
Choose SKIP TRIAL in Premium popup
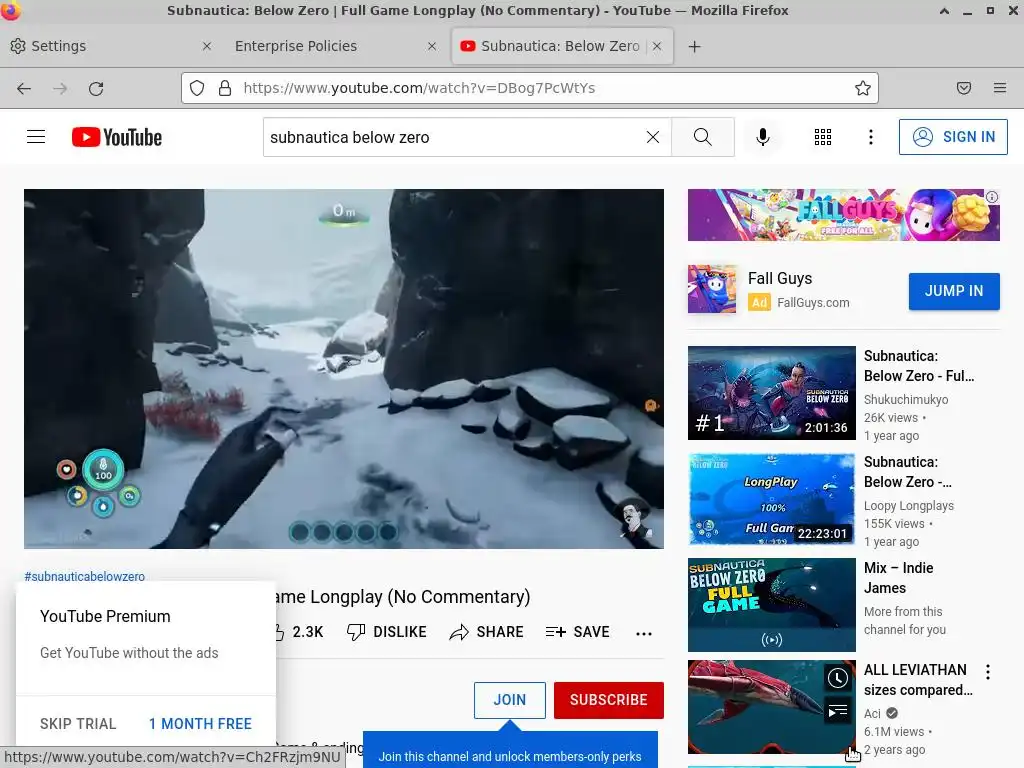[x=78, y=724]
